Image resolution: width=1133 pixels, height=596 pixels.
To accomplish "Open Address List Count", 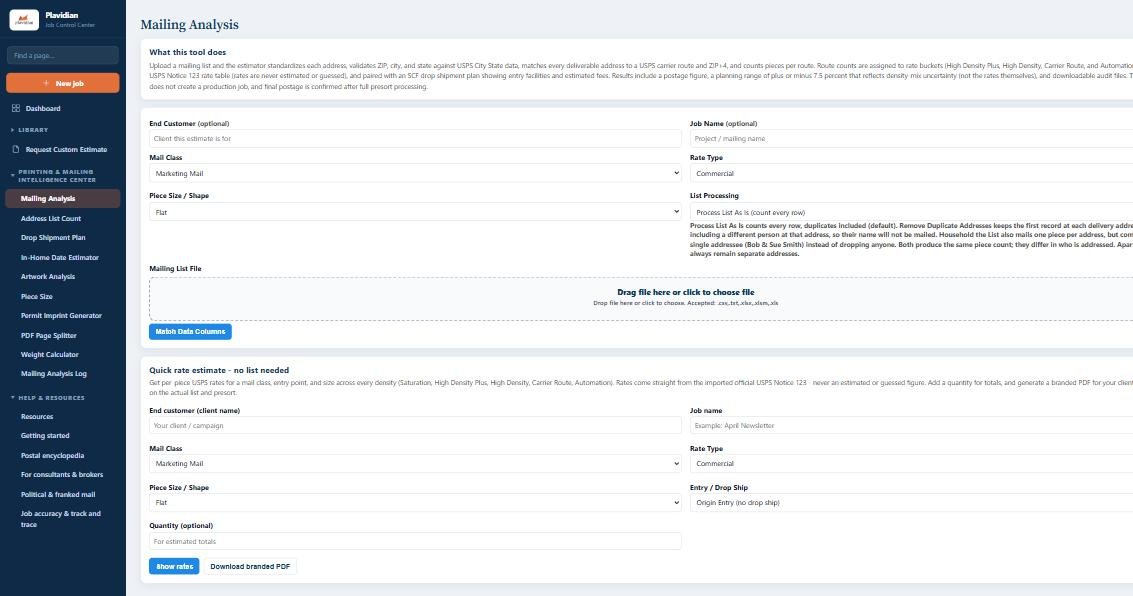I will point(51,218).
